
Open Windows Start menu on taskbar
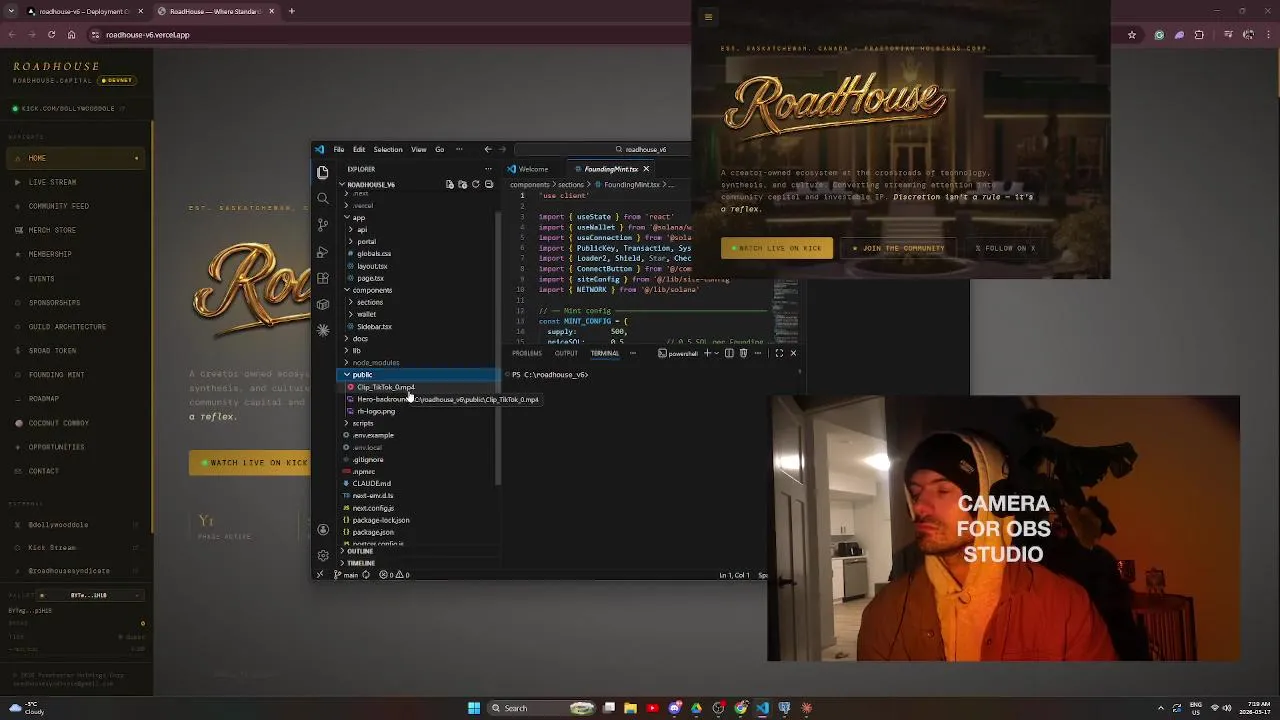click(474, 708)
